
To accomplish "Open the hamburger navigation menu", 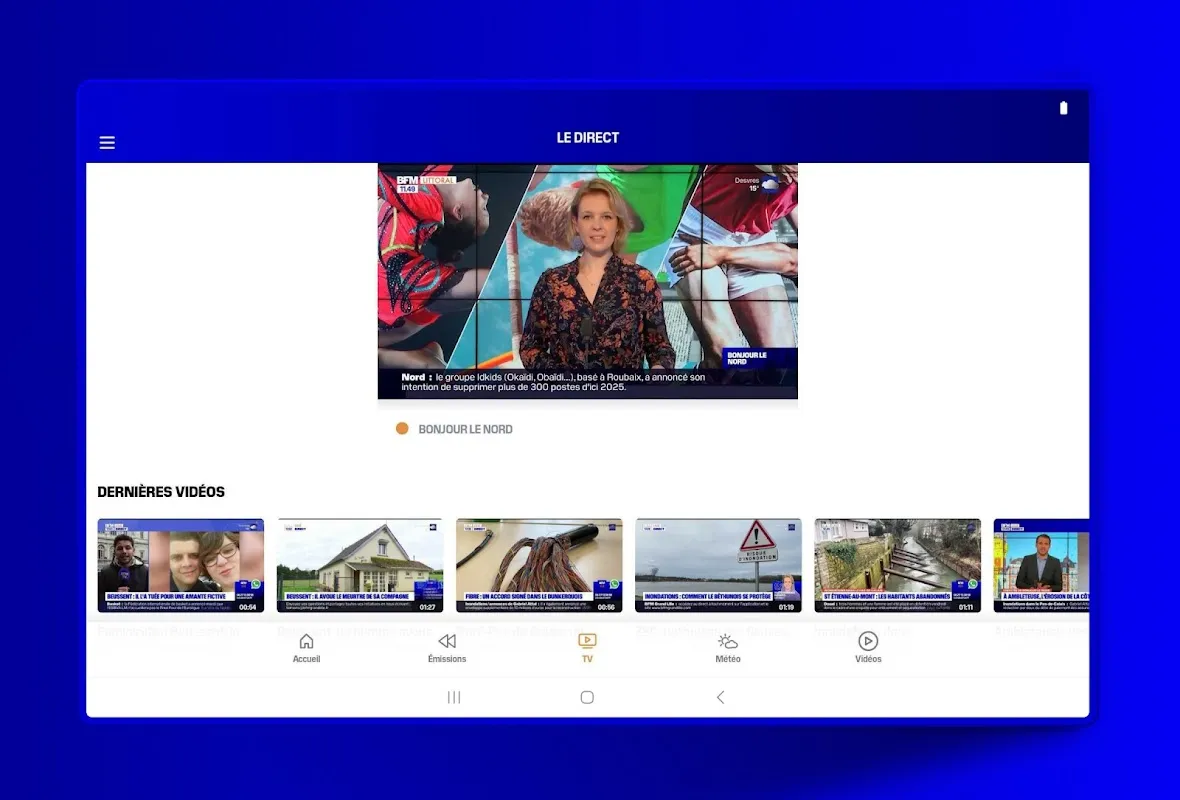I will (107, 142).
